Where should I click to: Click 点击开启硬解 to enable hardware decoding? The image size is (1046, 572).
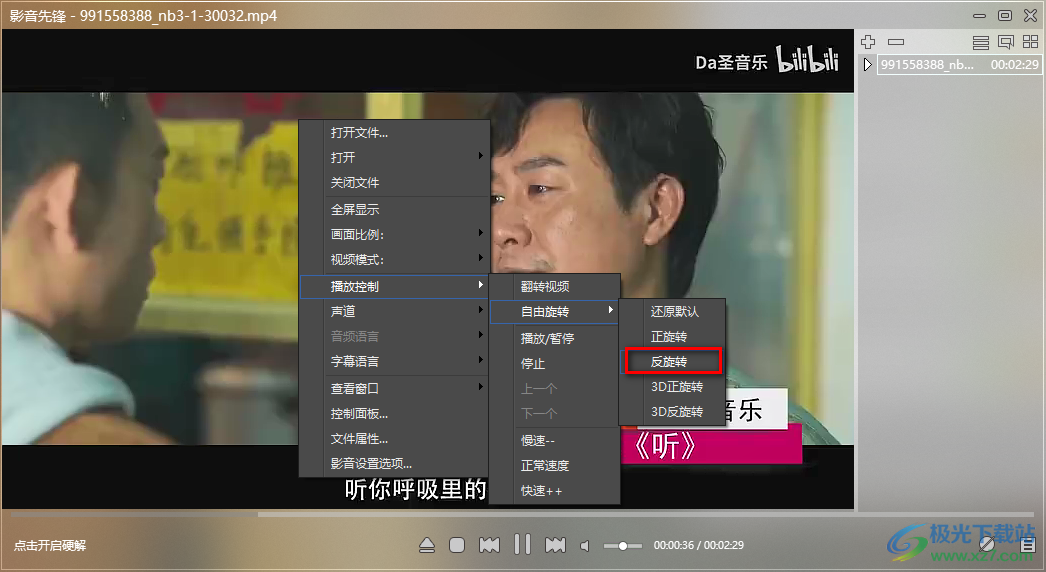pyautogui.click(x=50, y=545)
